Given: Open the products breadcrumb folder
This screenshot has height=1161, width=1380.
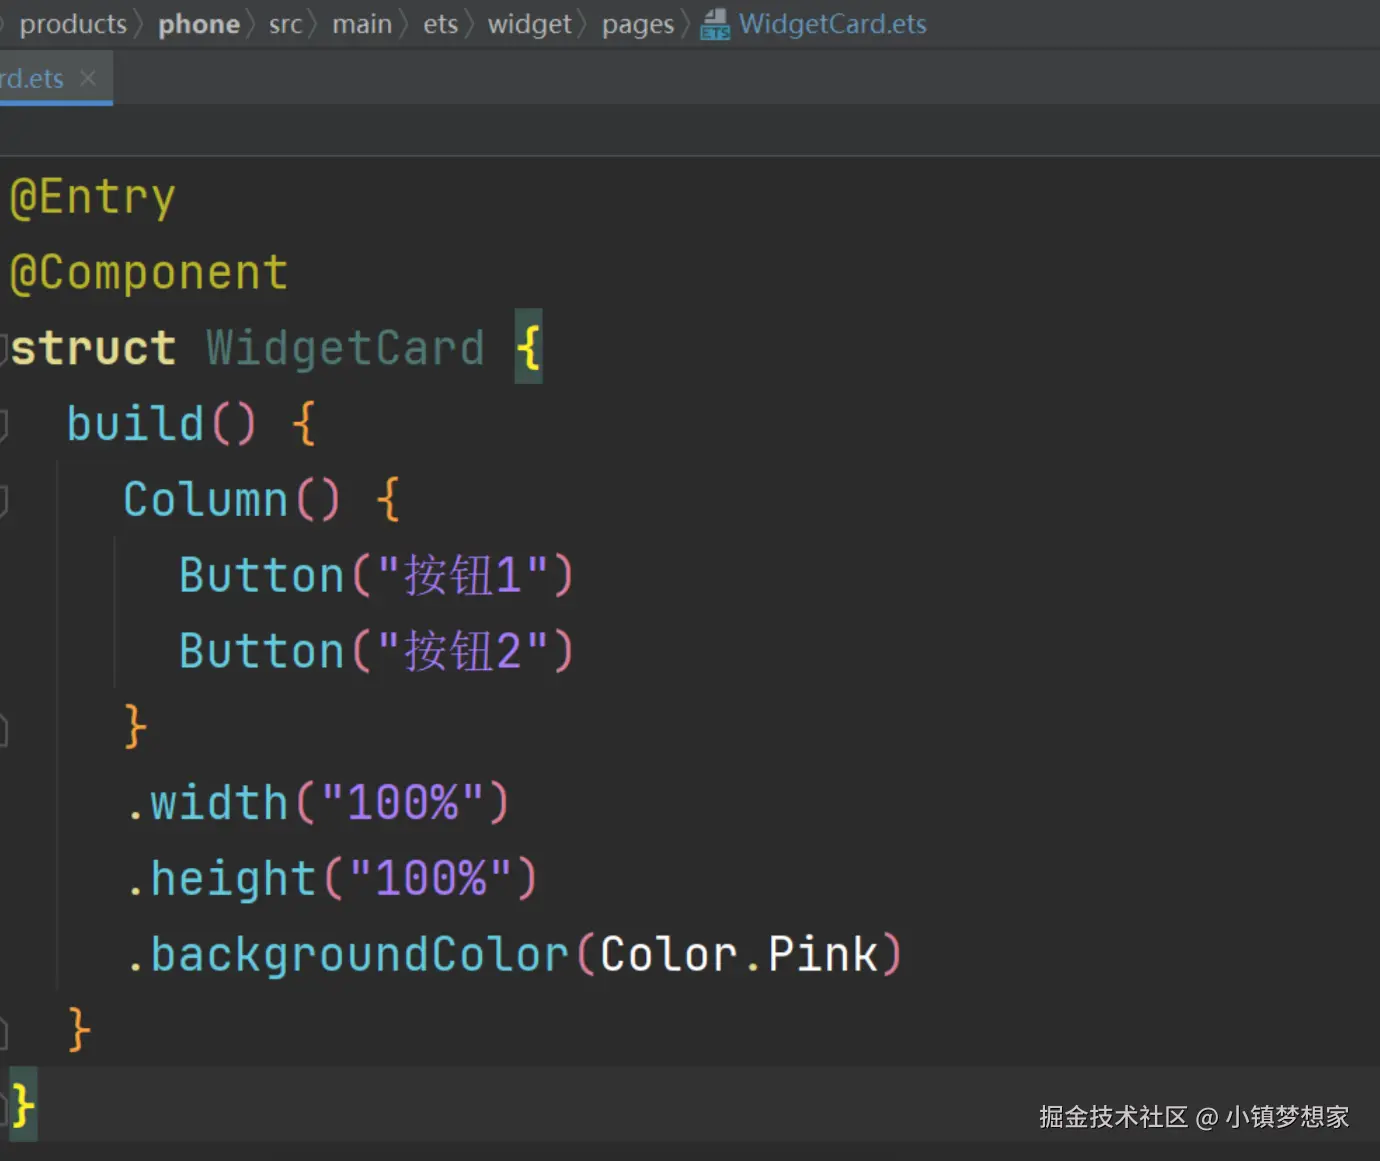Looking at the screenshot, I should click(73, 24).
